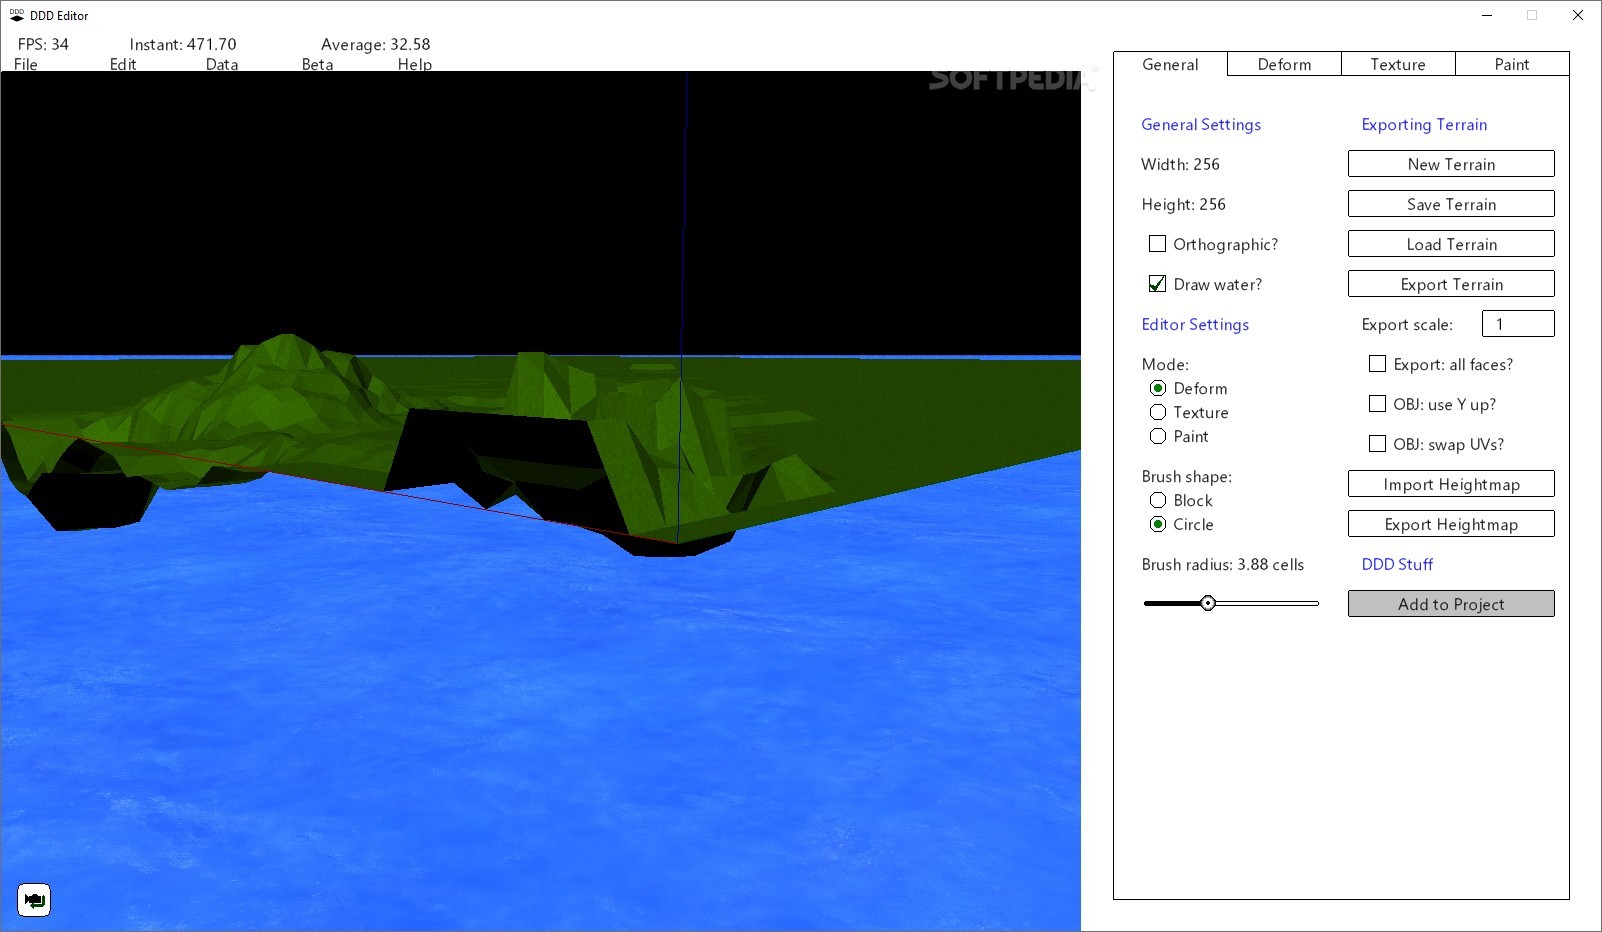Click the Export Terrain button
Image resolution: width=1602 pixels, height=932 pixels.
tap(1451, 284)
